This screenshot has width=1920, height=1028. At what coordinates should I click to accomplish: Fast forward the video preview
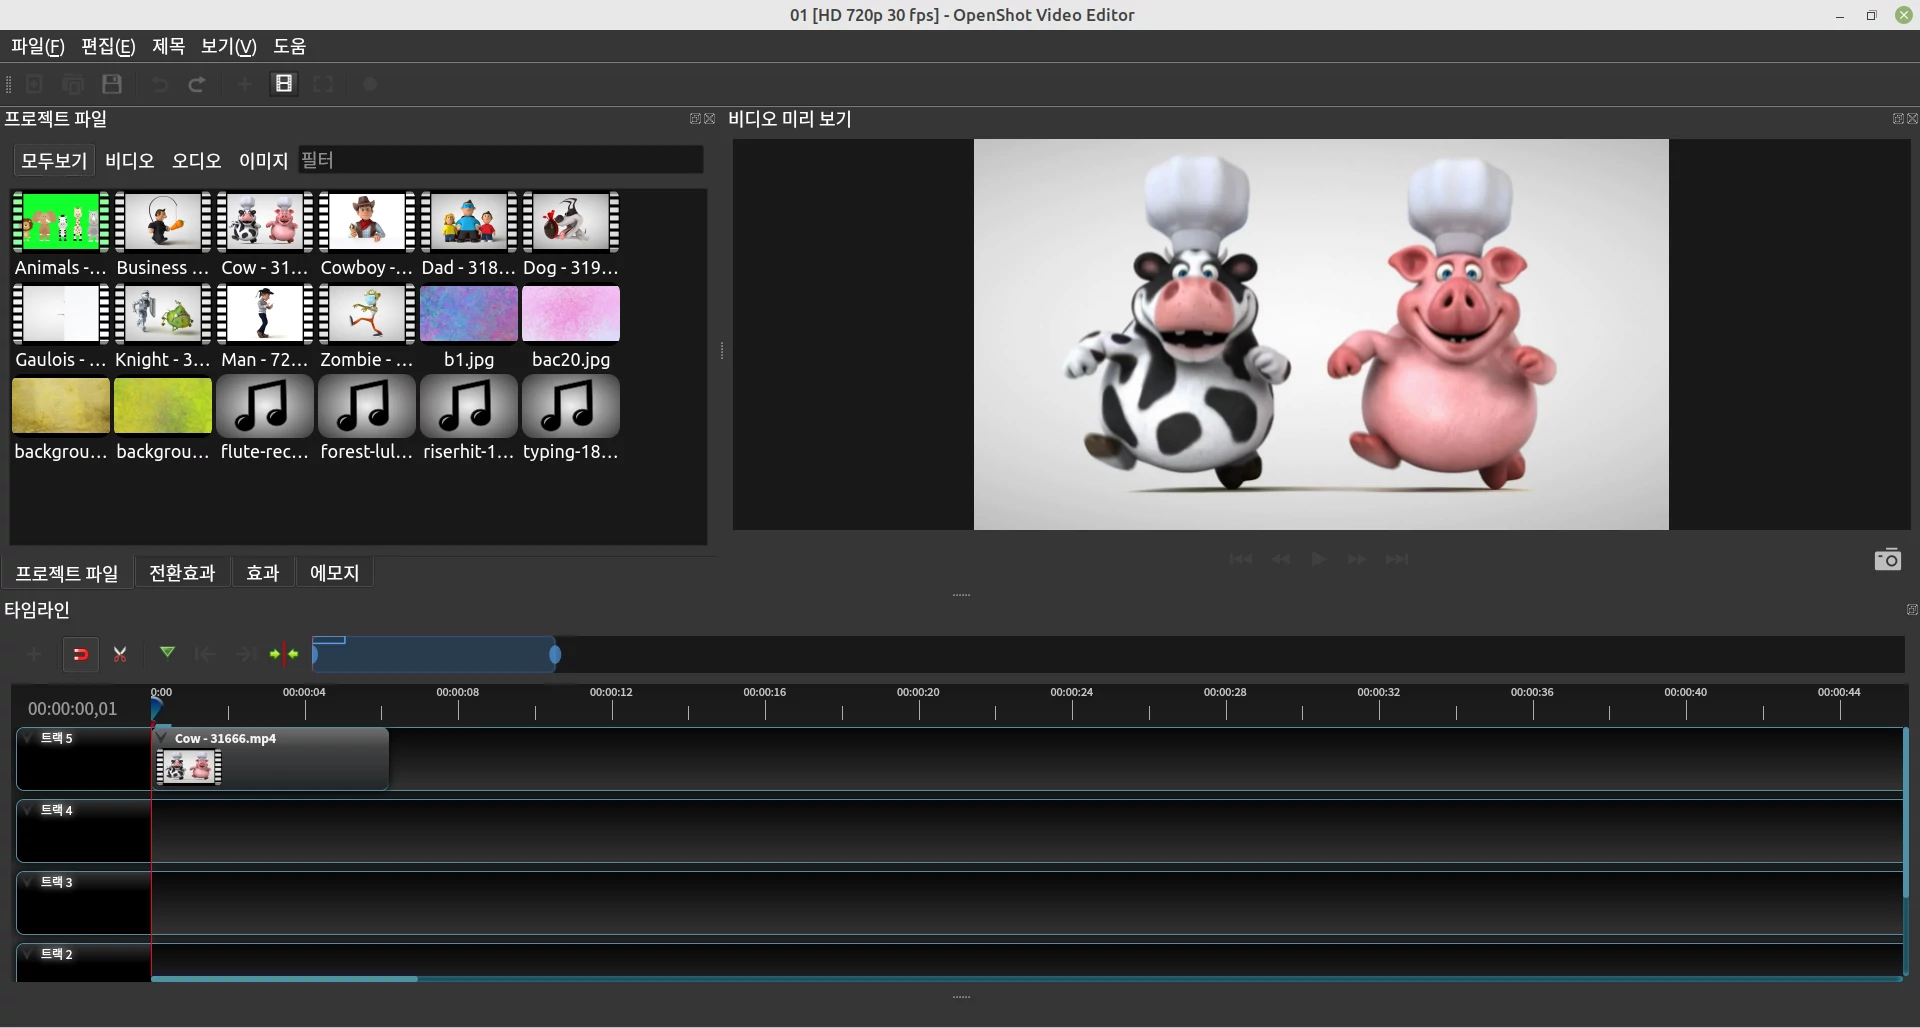tap(1357, 559)
